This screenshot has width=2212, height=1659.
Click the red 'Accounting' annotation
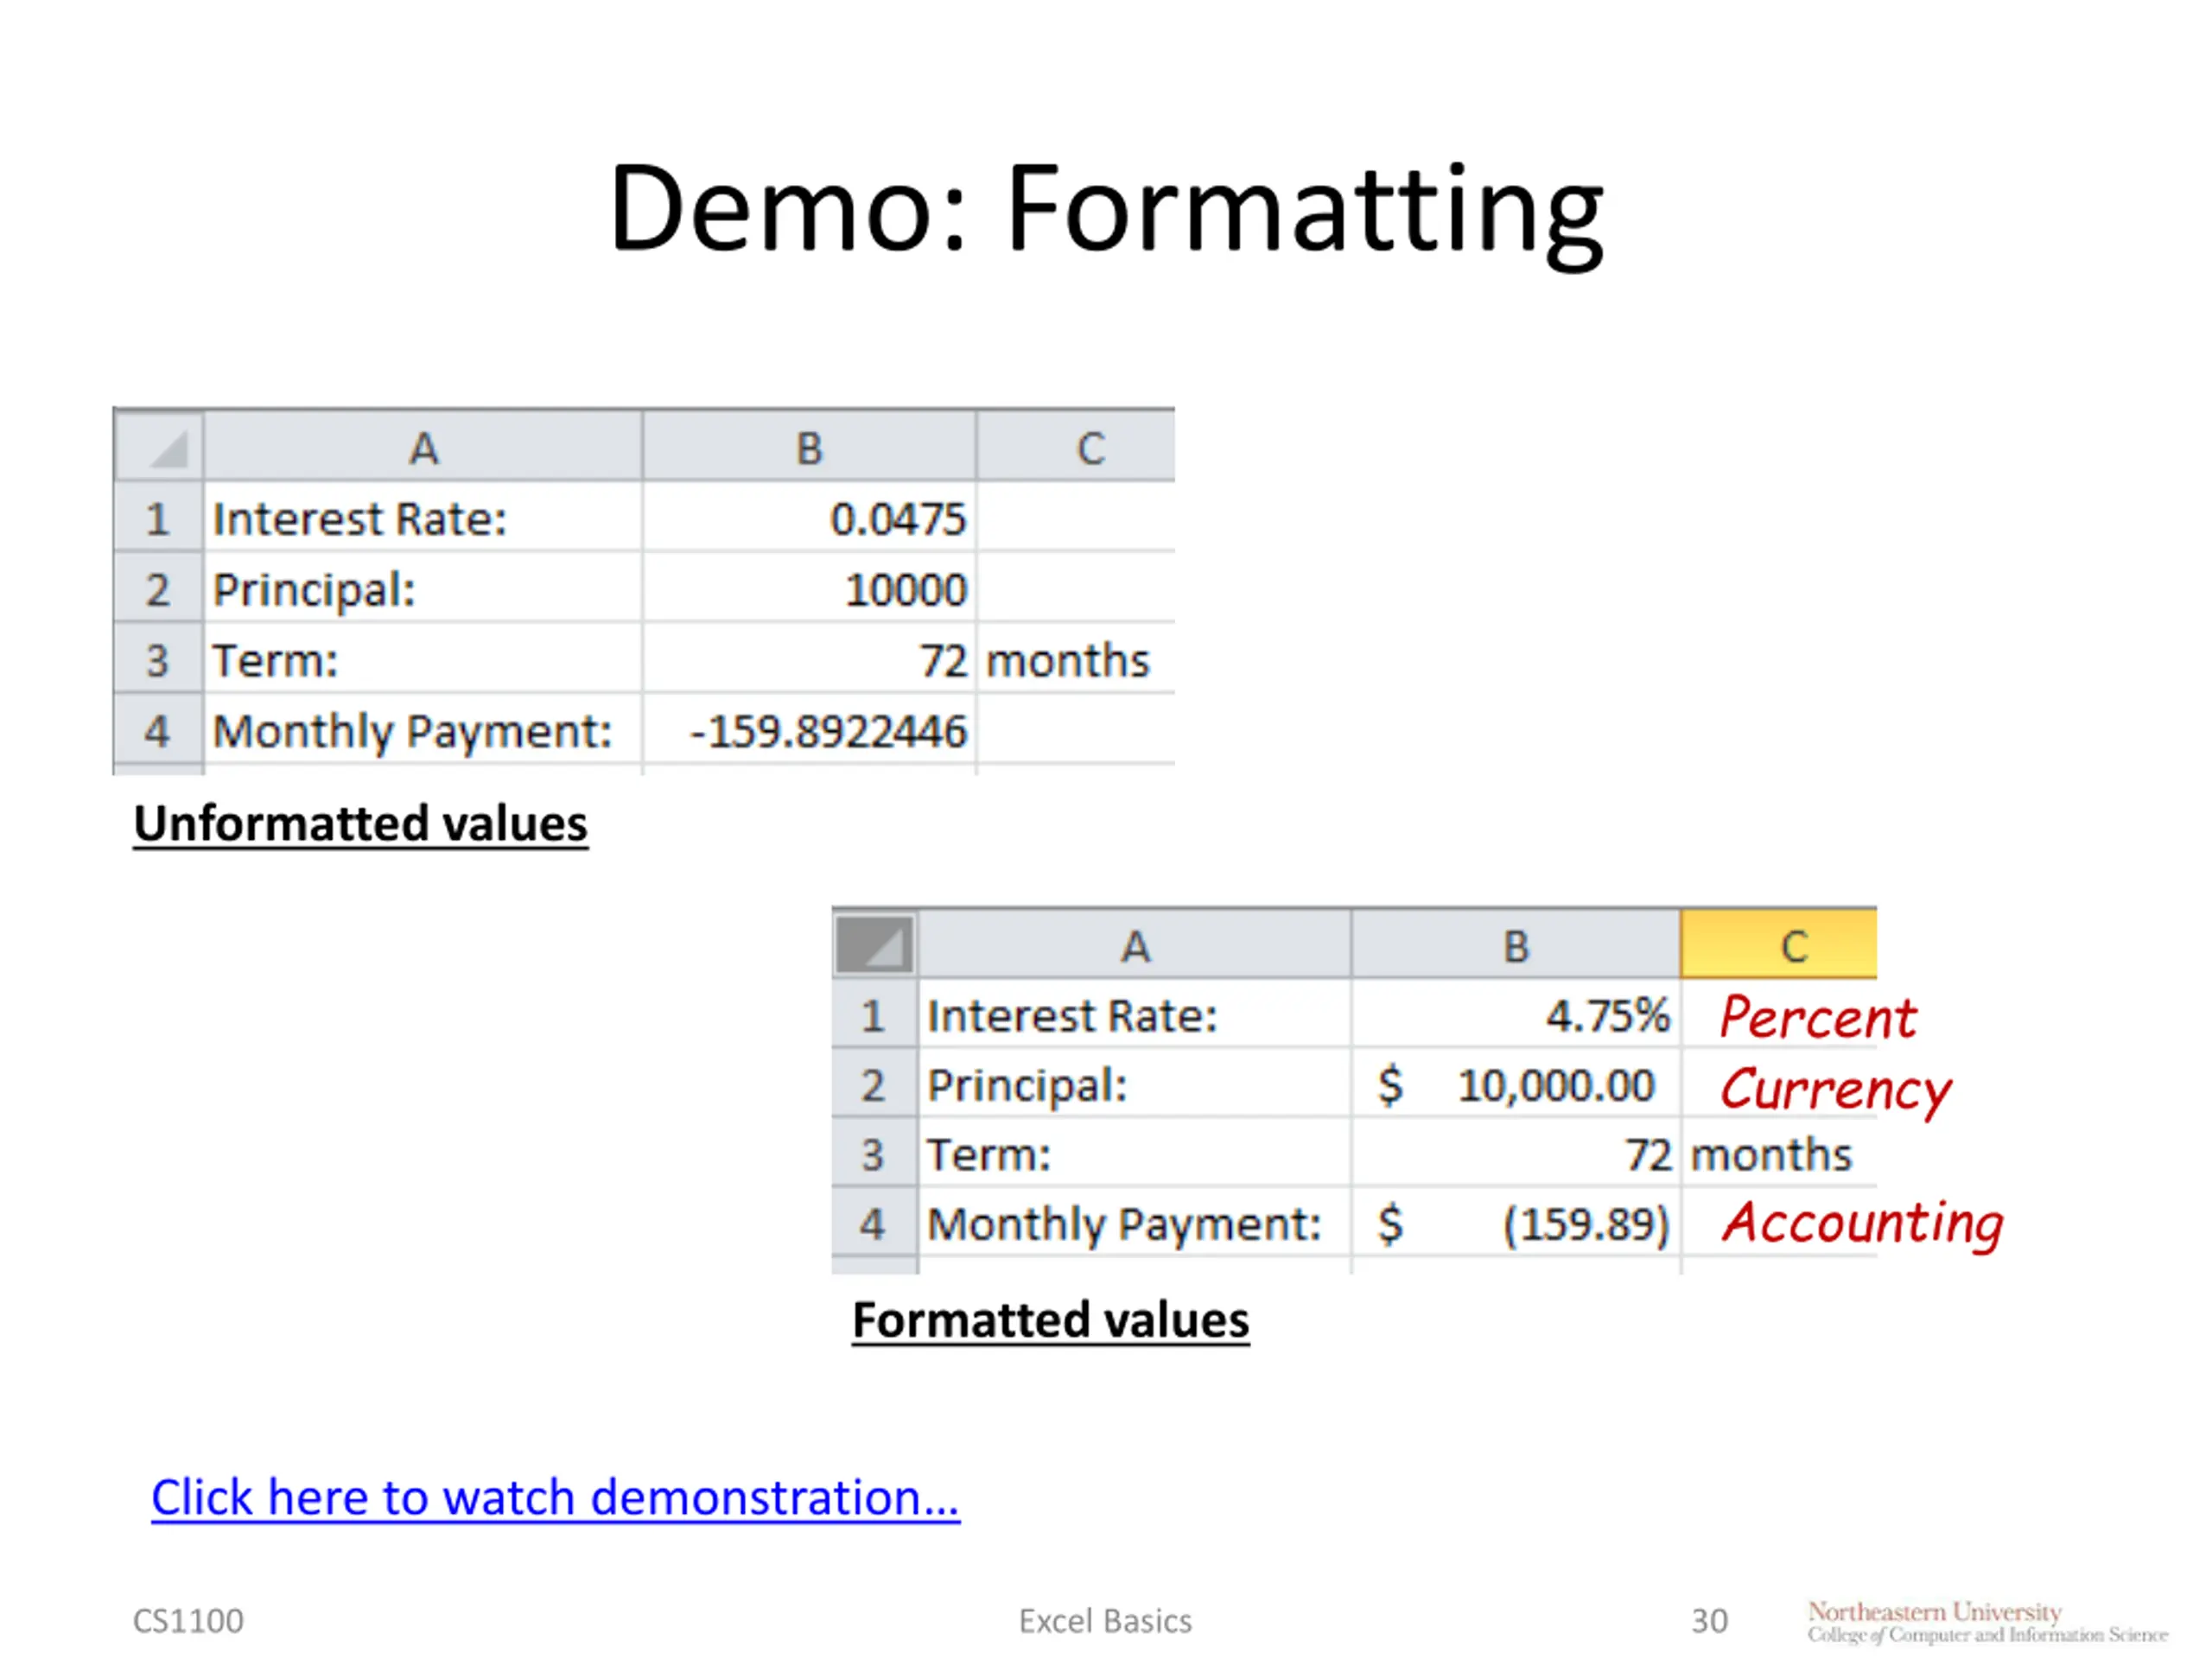click(1861, 1223)
